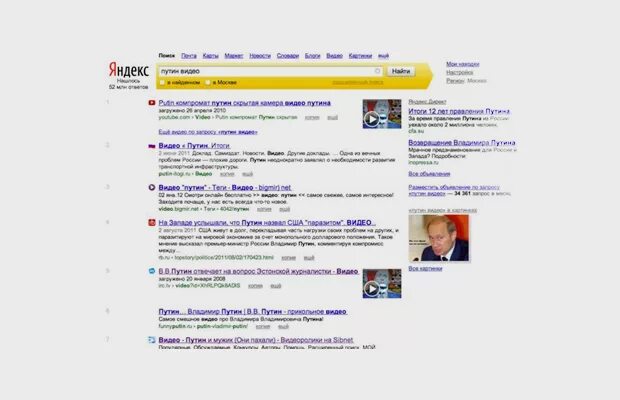Switch to the Видео tab
The width and height of the screenshot is (620, 400).
tap(335, 56)
